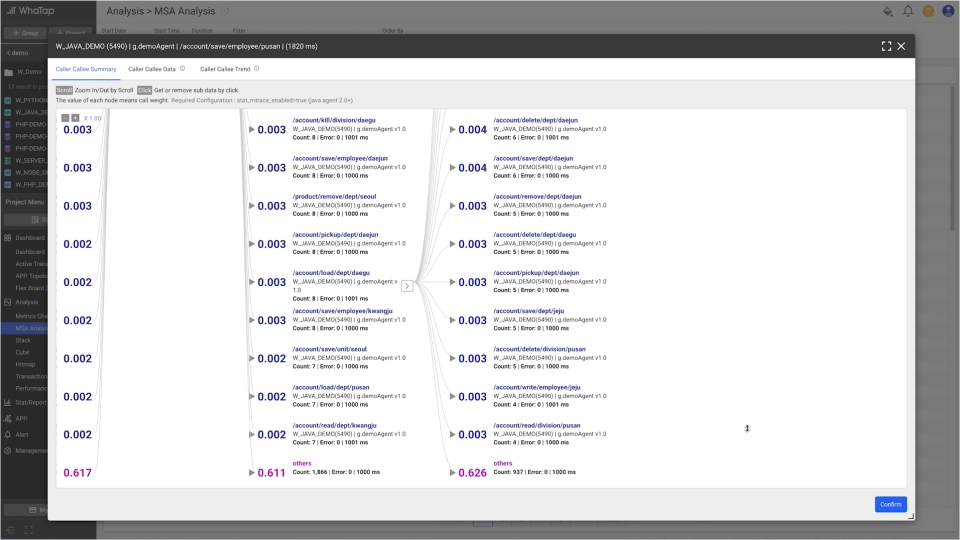Close the caller callee dialog
Viewport: 960px width, 540px height.
point(901,46)
